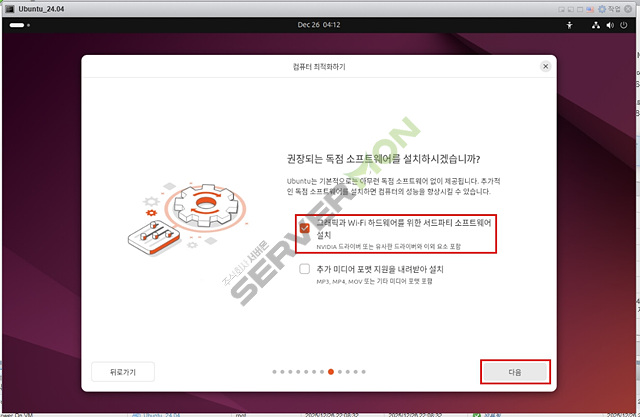Close the VM console with the round X button
Viewport: 640px width, 417px height.
click(x=628, y=9)
